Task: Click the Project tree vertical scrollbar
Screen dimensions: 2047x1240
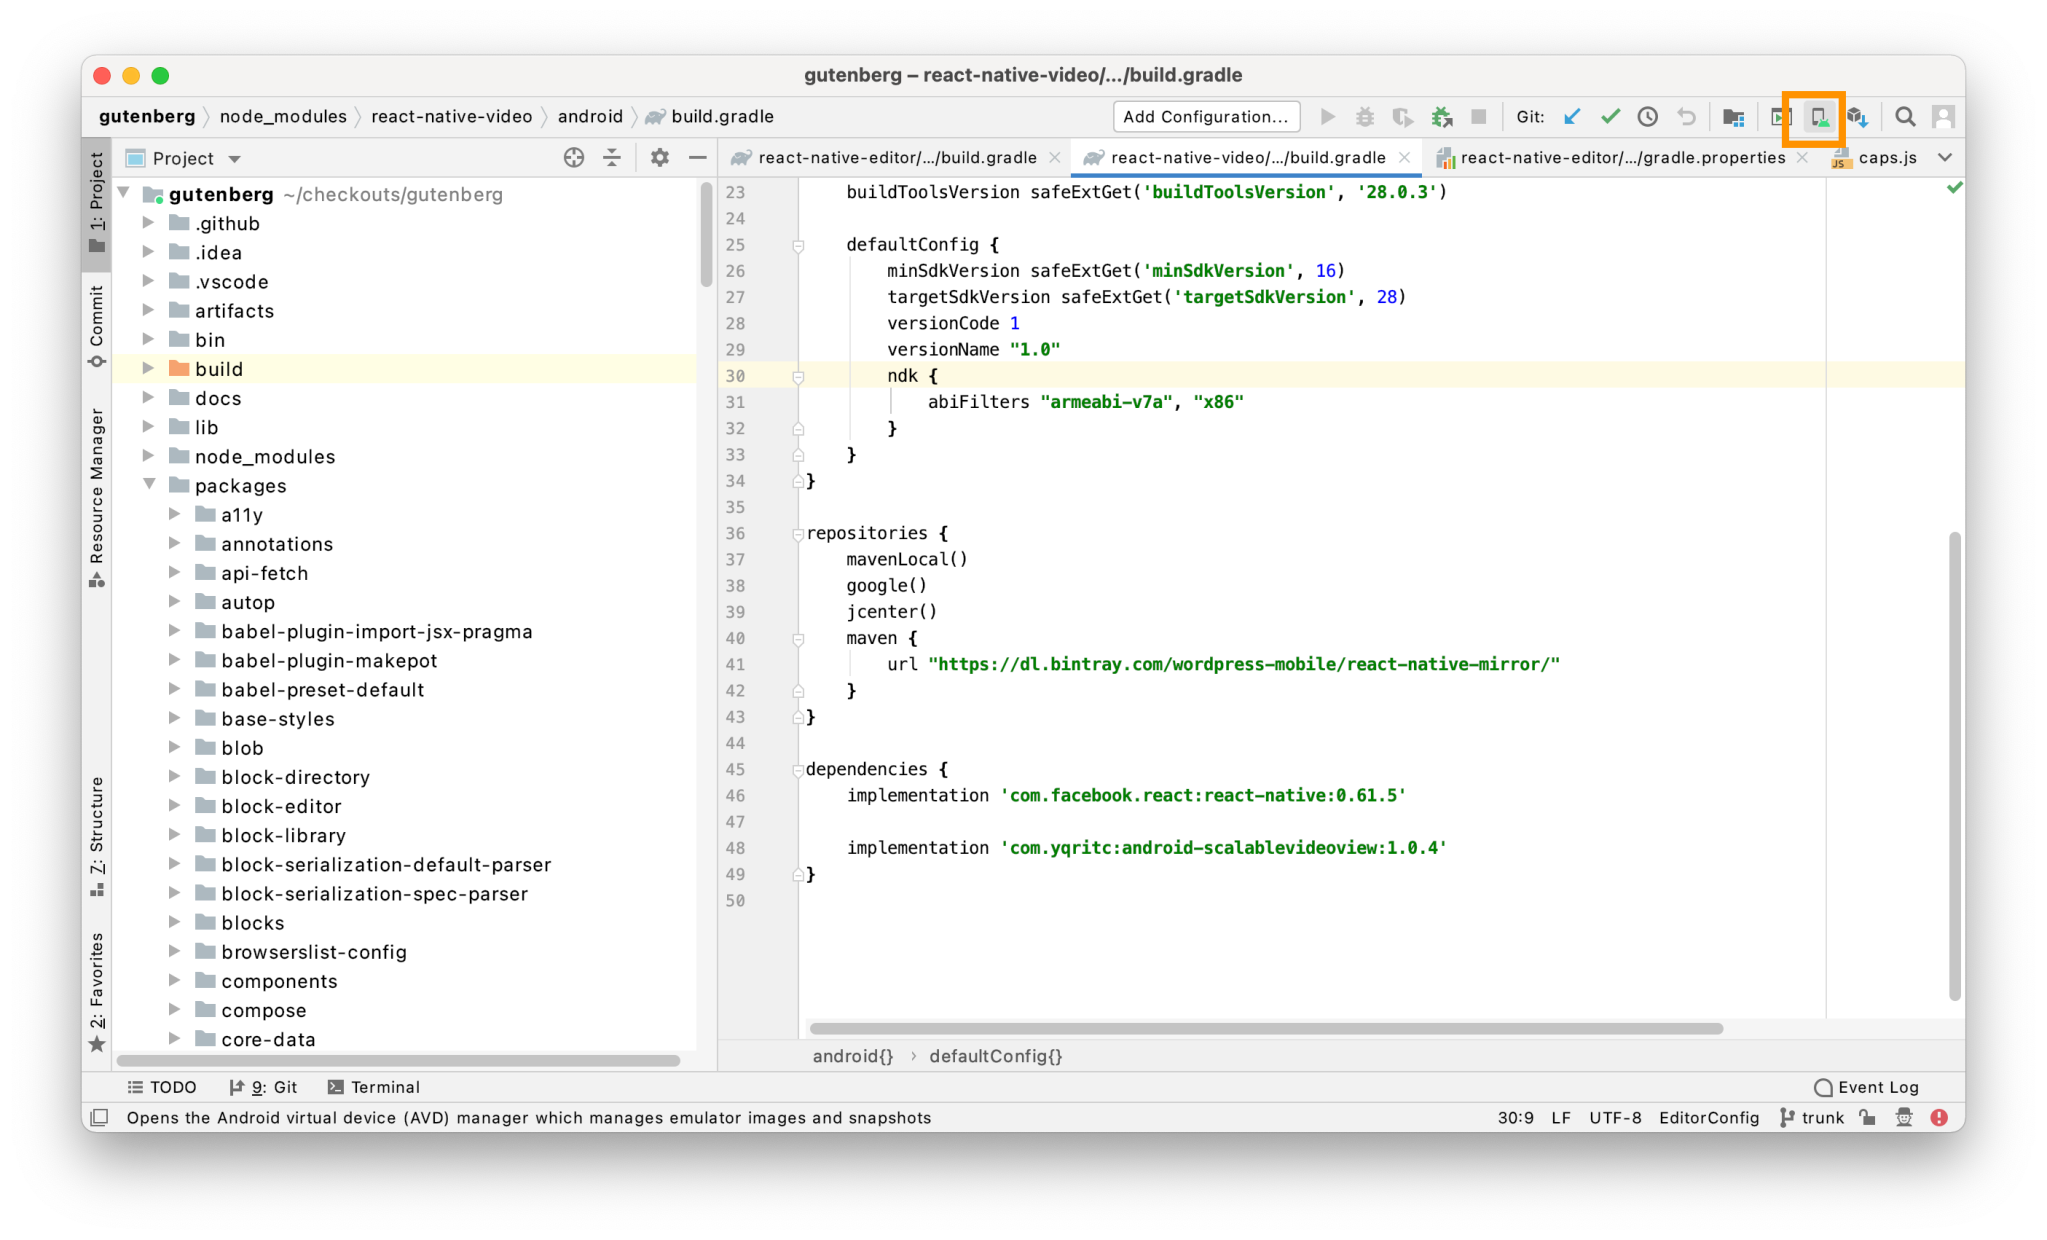Action: (x=706, y=235)
